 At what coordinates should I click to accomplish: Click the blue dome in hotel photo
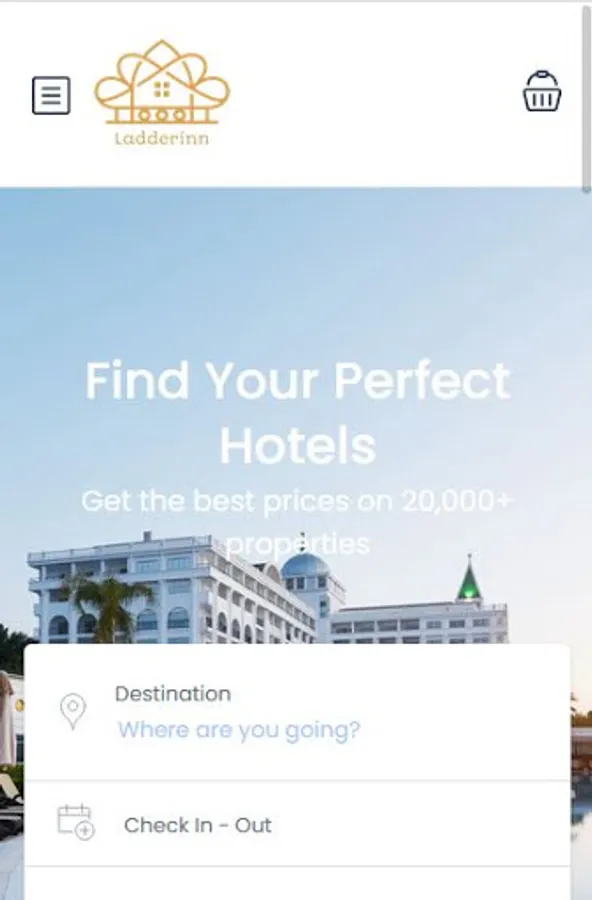304,566
